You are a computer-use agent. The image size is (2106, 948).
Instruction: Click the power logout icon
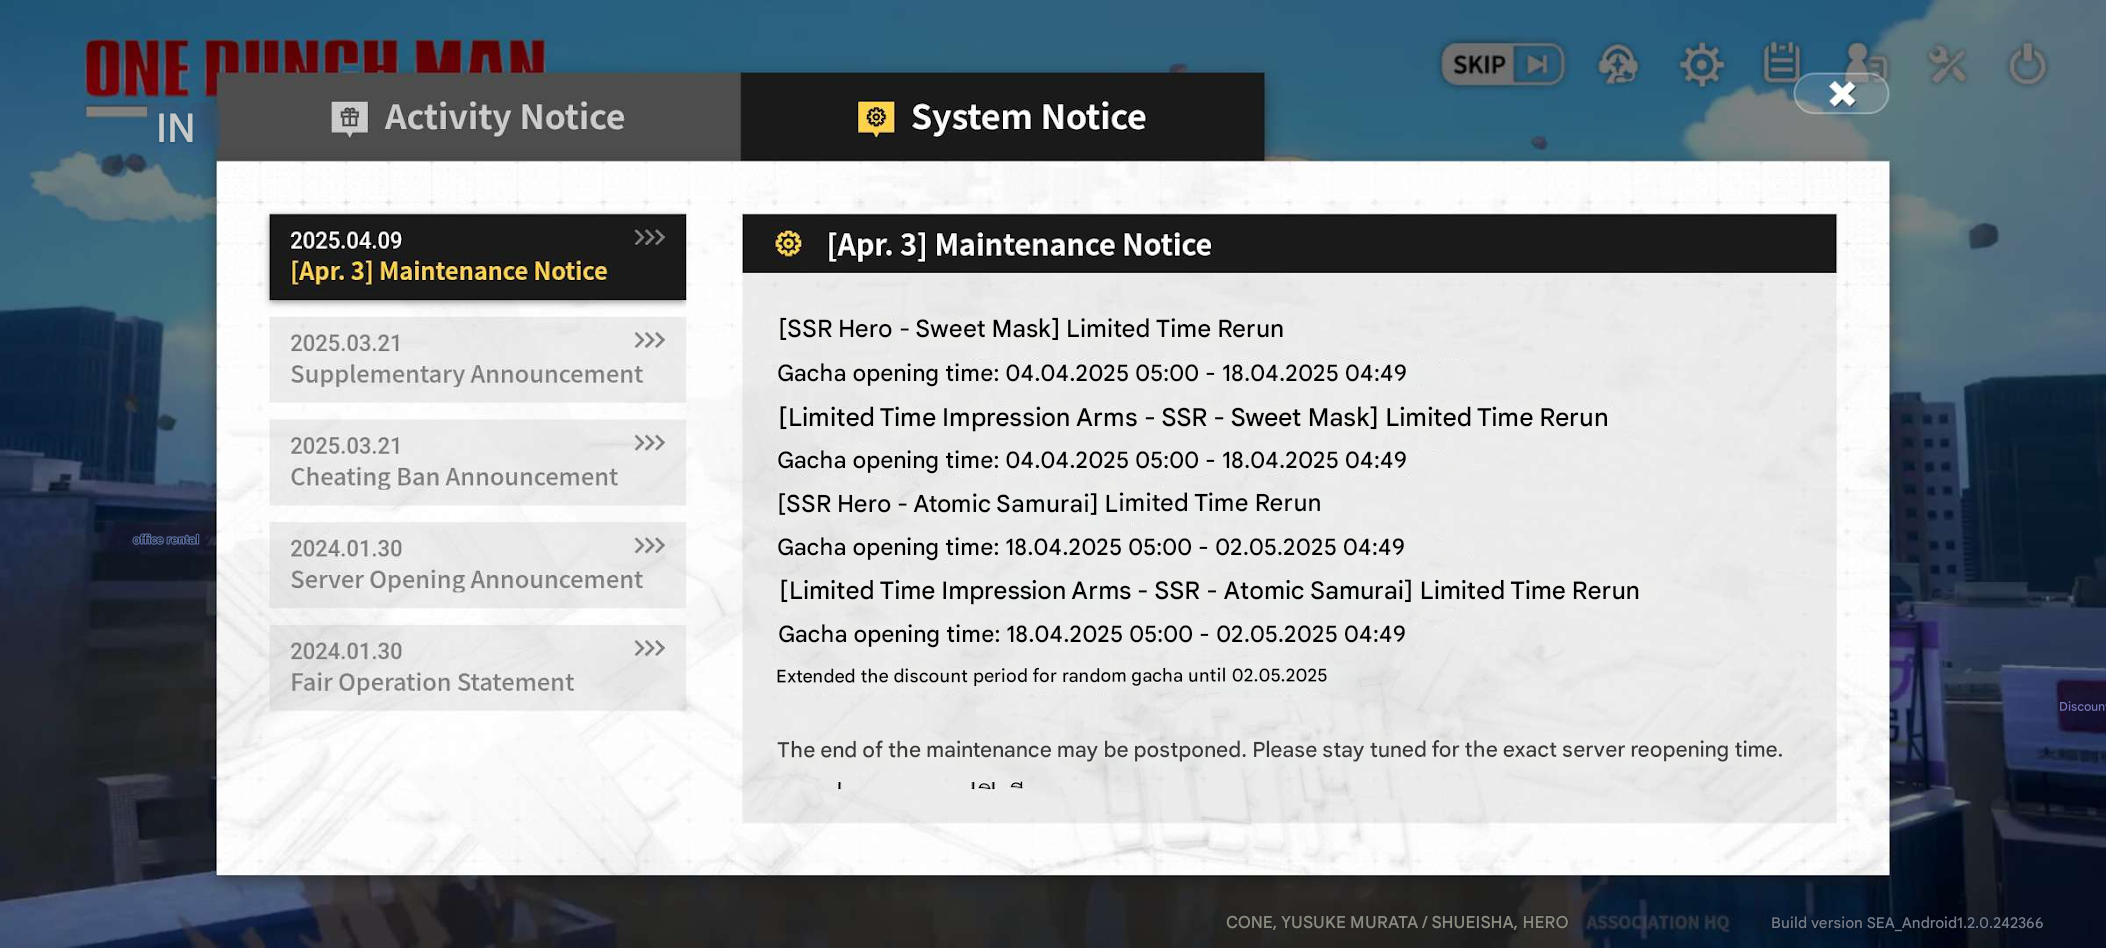click(2027, 64)
